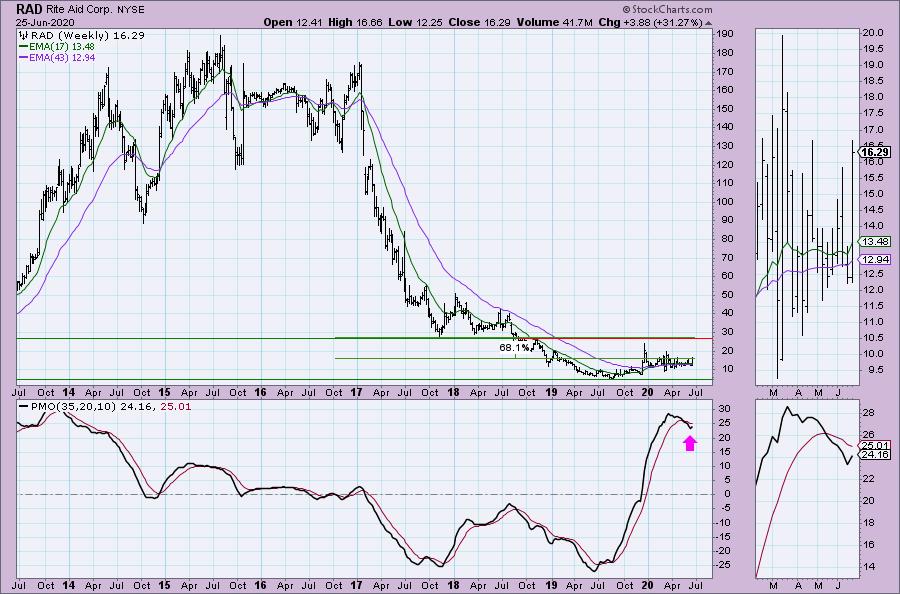Click the Open 12.41 value
This screenshot has width=900, height=594.
point(294,22)
